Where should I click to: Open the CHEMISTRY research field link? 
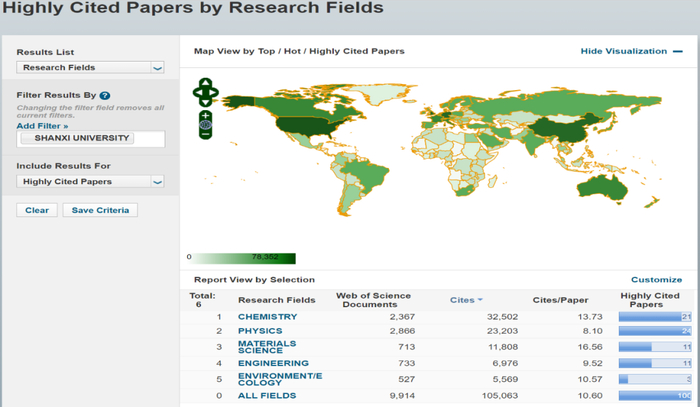(267, 317)
